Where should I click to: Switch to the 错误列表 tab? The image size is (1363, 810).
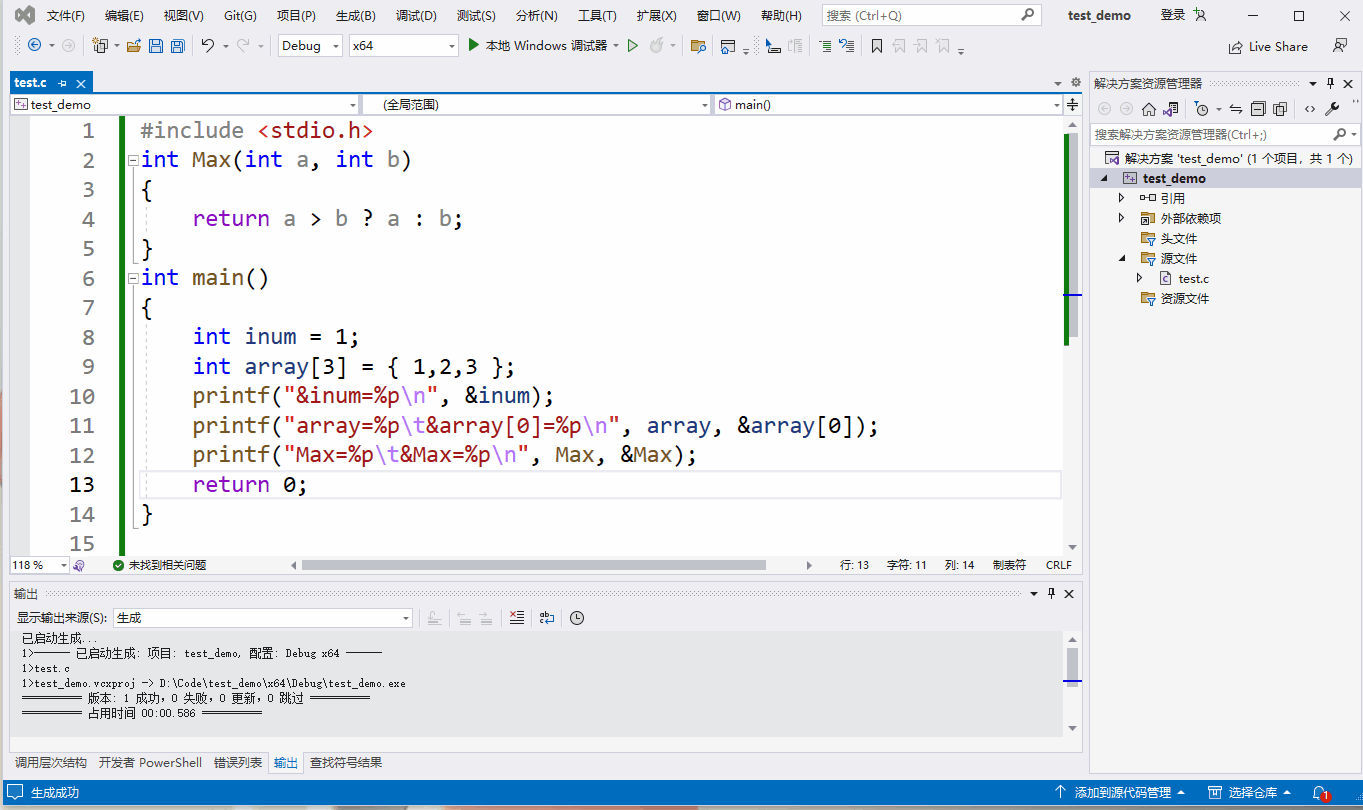pos(238,762)
